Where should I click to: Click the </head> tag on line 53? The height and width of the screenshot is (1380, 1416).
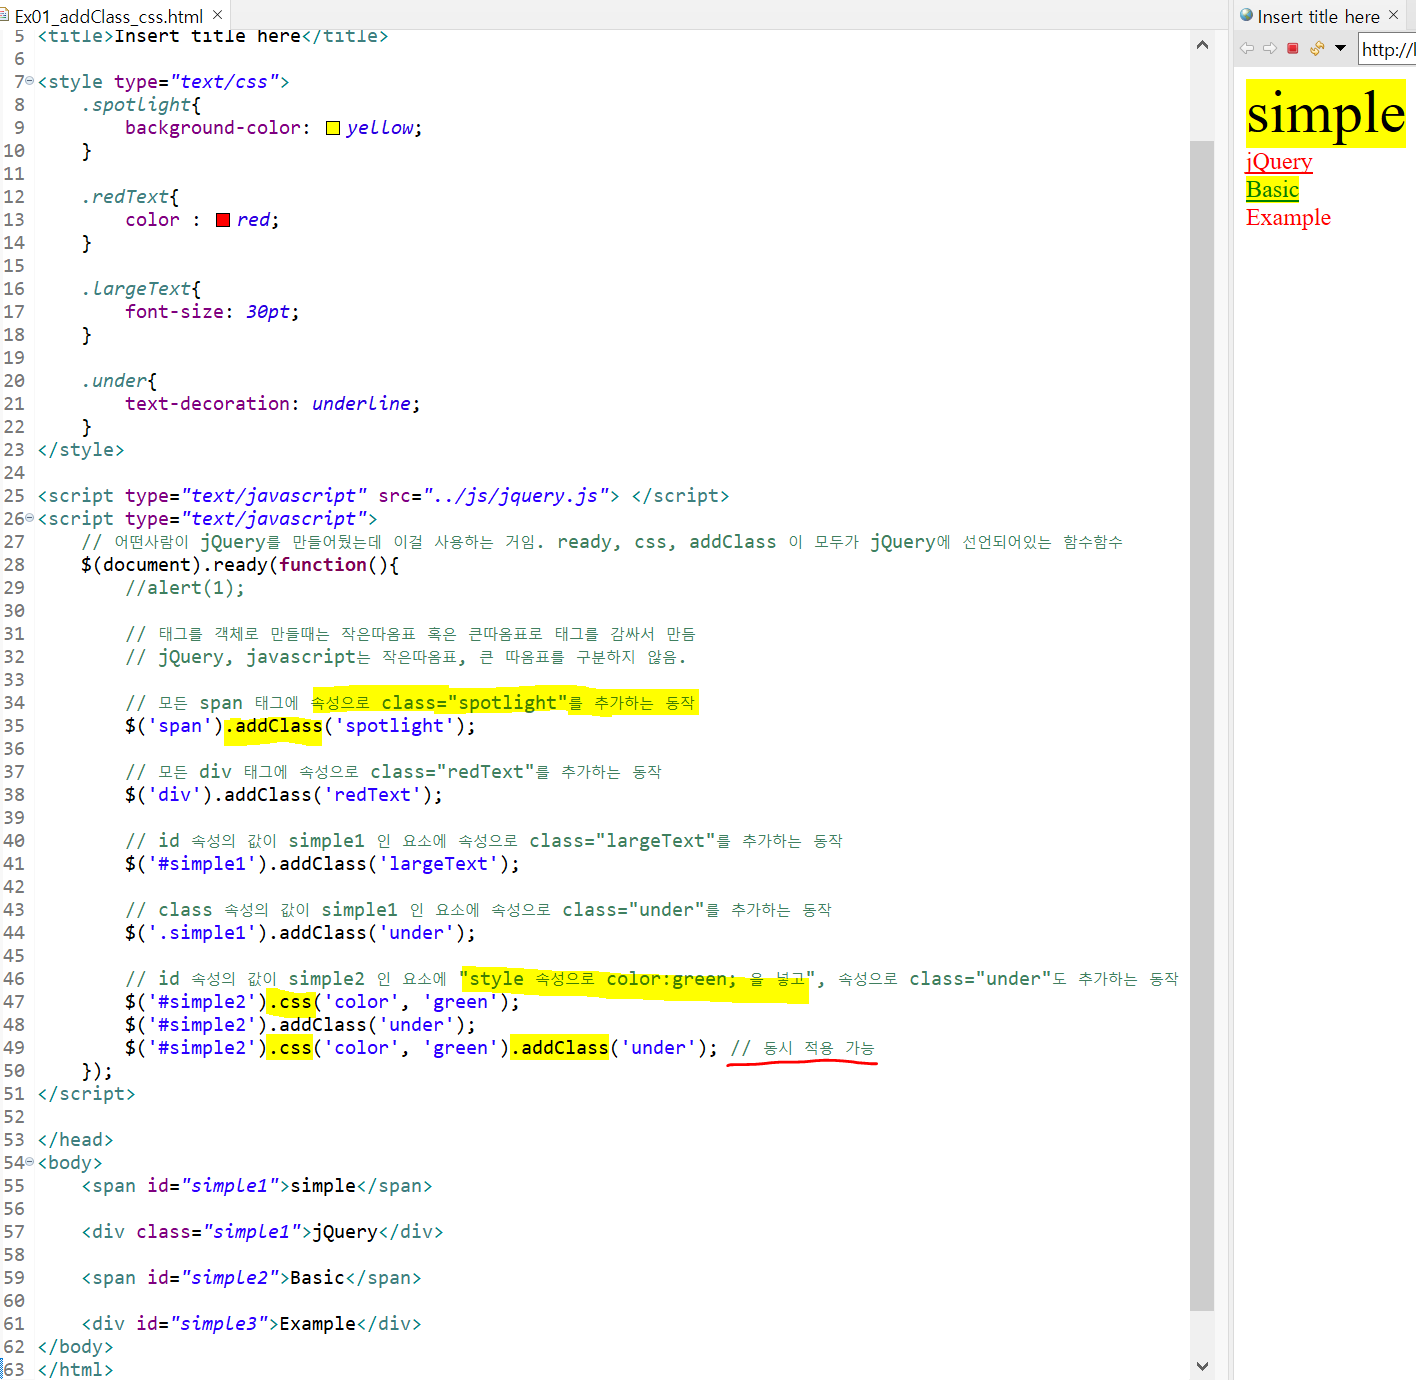point(76,1140)
